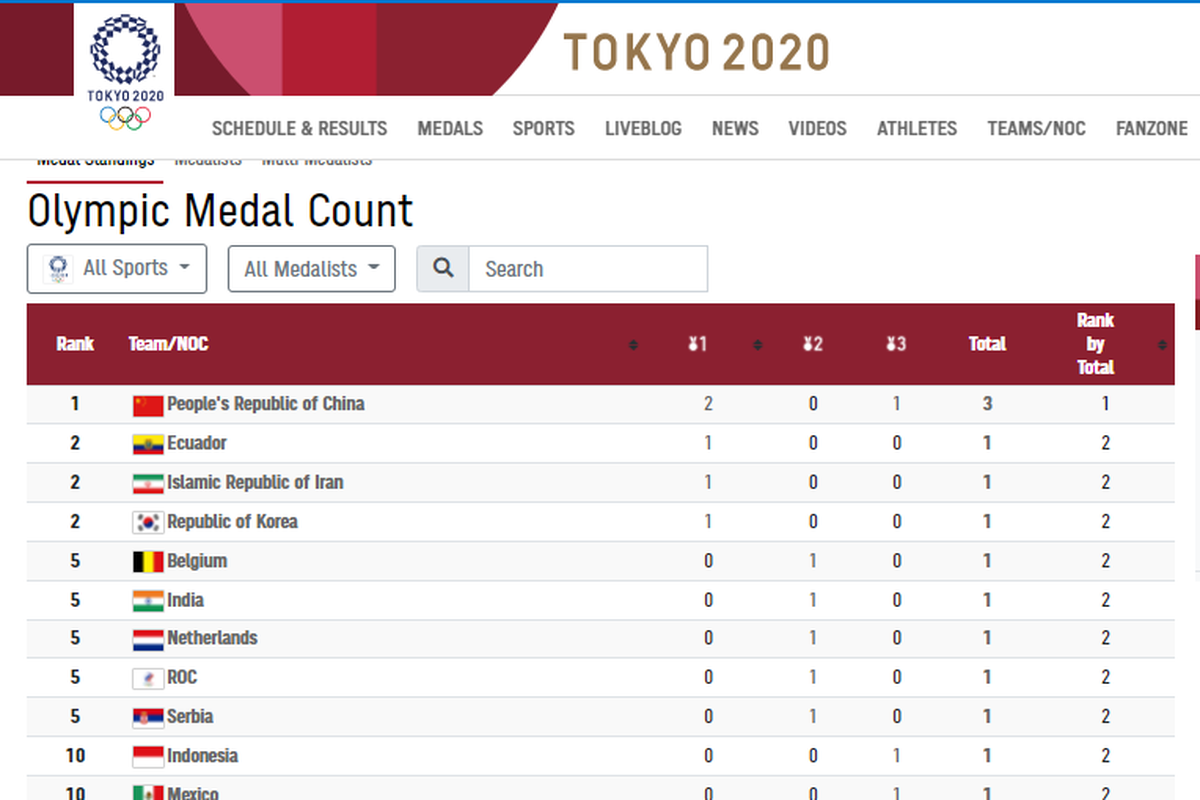Click the India team link
This screenshot has width=1200, height=800.
tap(185, 600)
